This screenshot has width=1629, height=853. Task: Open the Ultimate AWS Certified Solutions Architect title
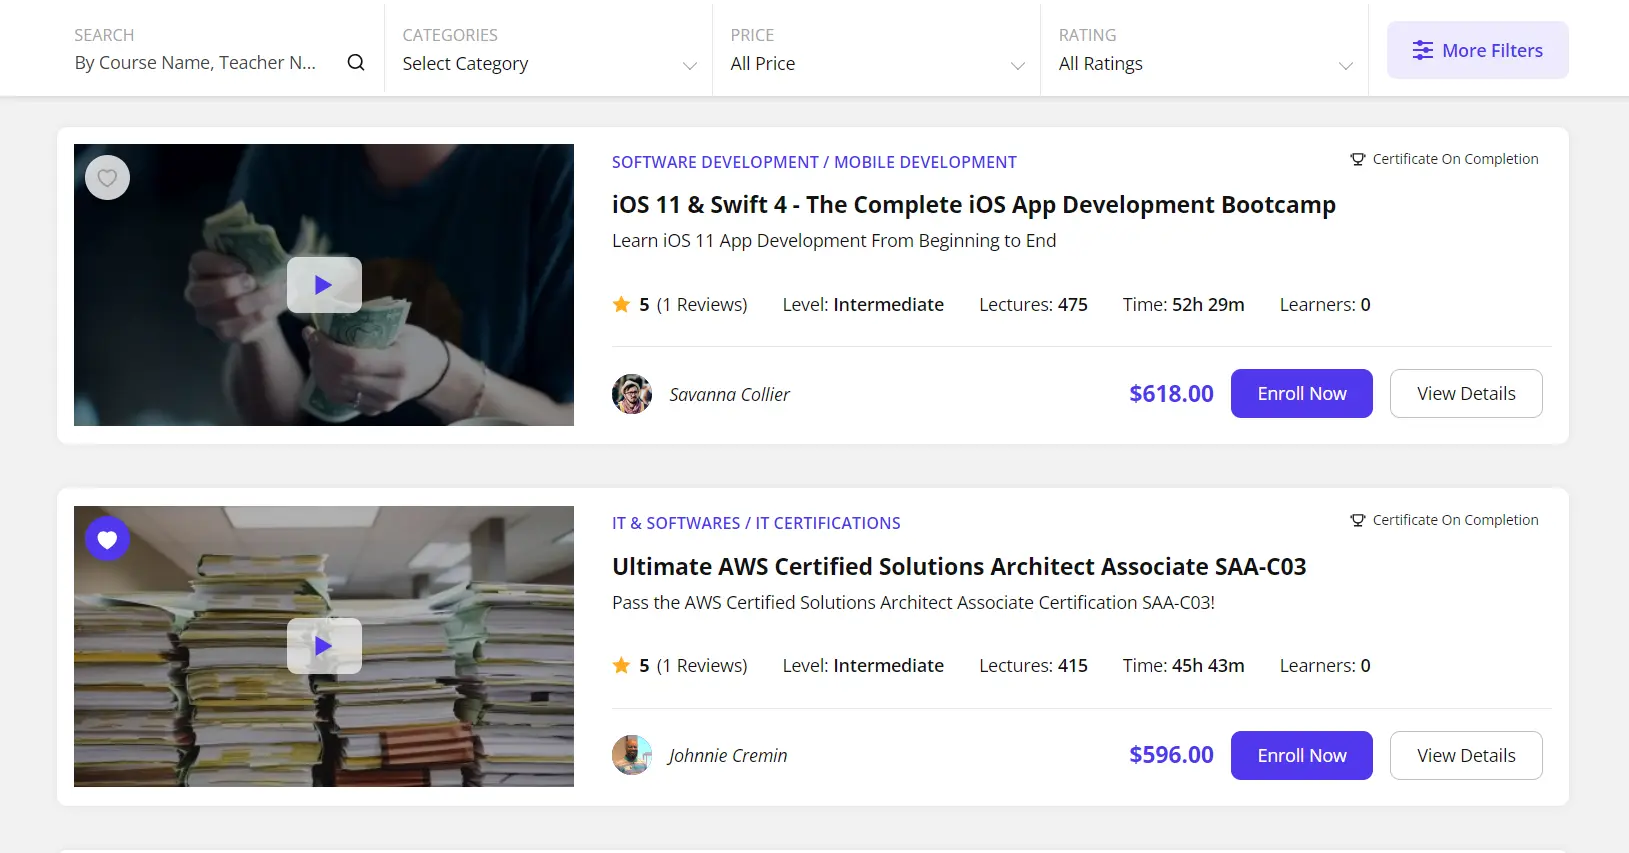click(x=959, y=567)
